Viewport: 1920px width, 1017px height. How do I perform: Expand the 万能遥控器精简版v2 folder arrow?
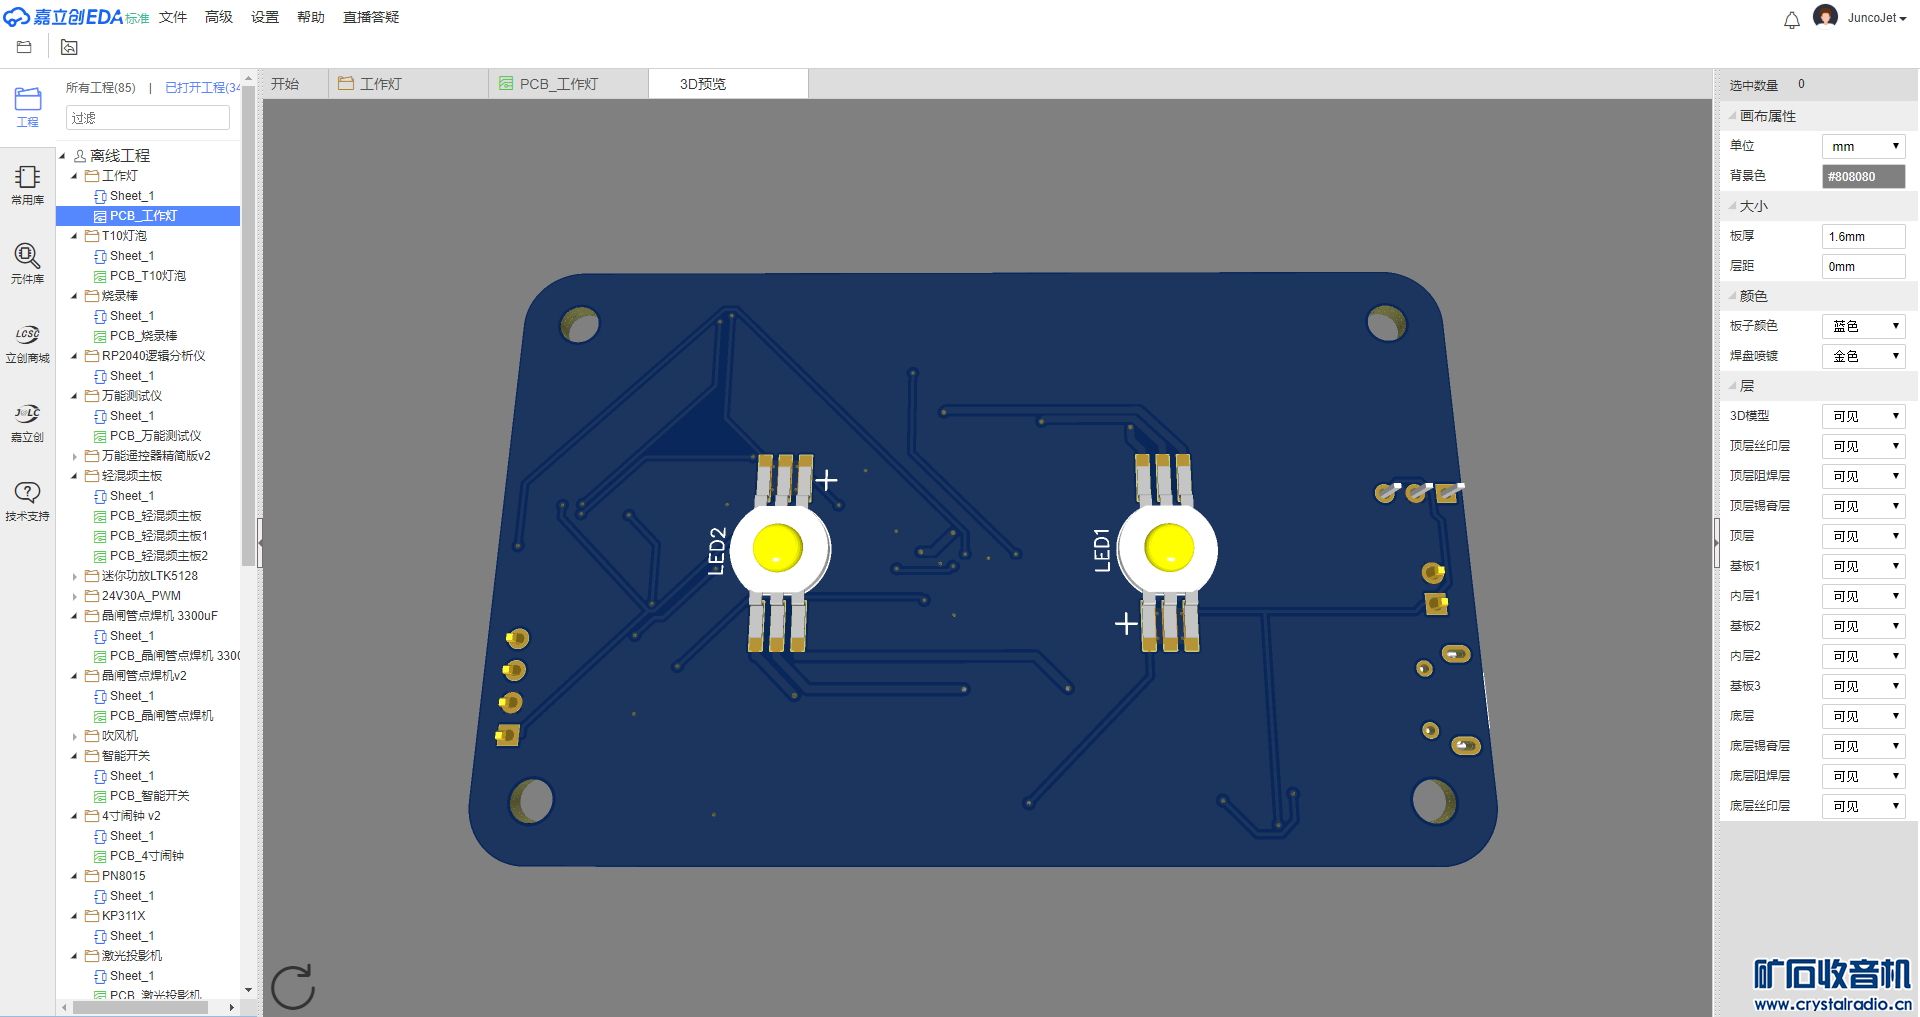(x=74, y=456)
